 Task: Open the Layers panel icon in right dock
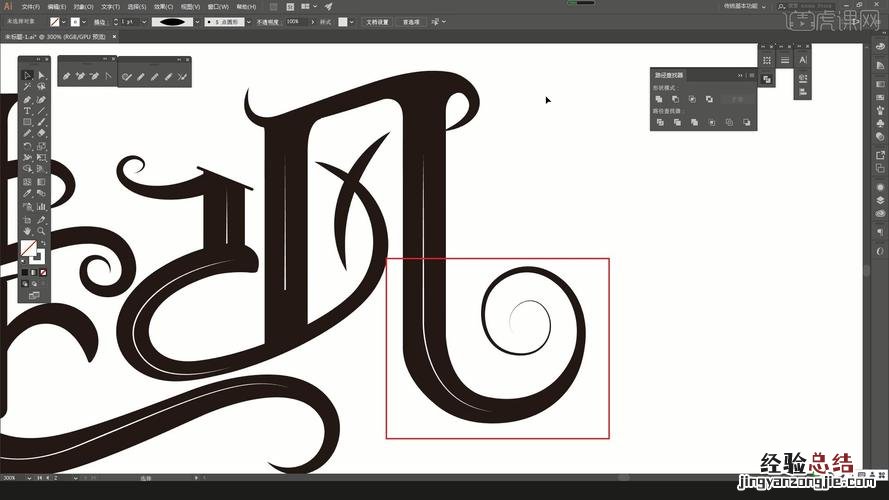(x=880, y=200)
